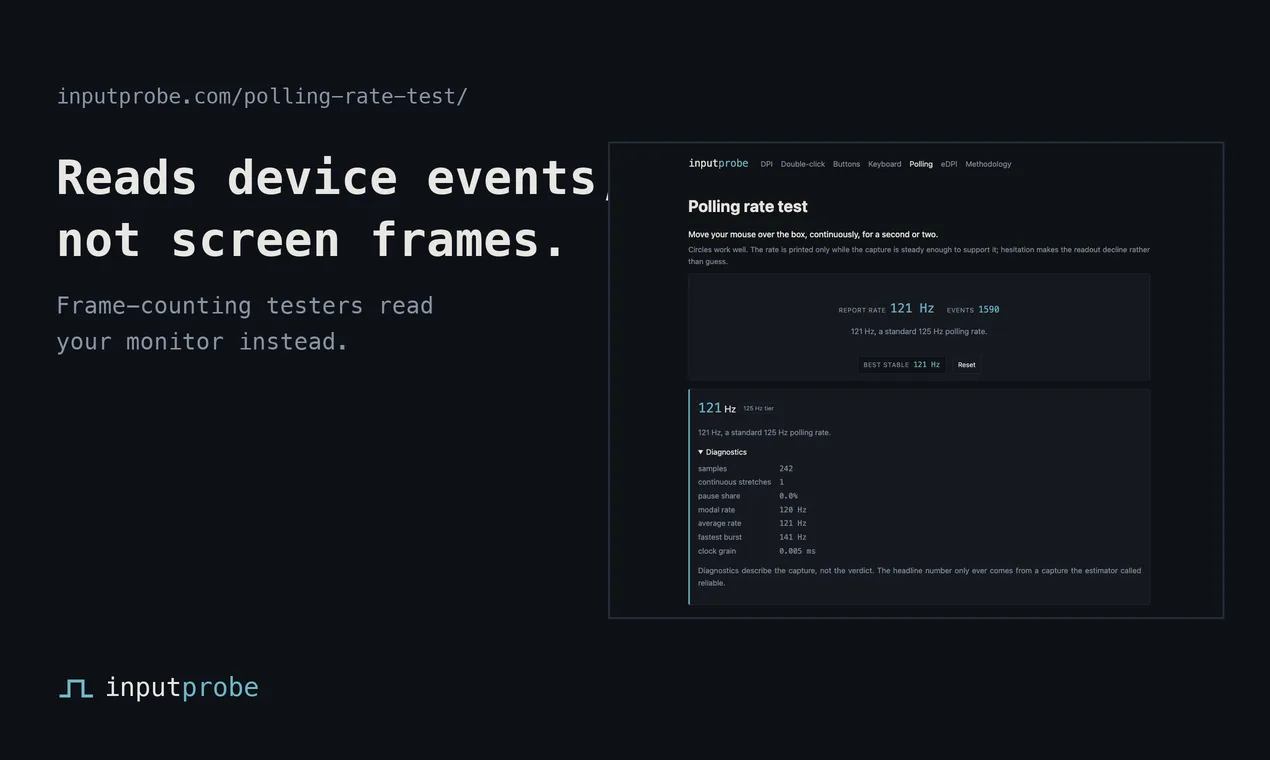Go to the DPI page

point(766,164)
